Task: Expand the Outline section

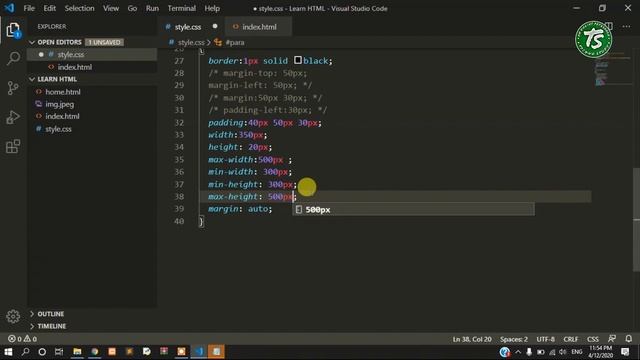Action: point(32,314)
